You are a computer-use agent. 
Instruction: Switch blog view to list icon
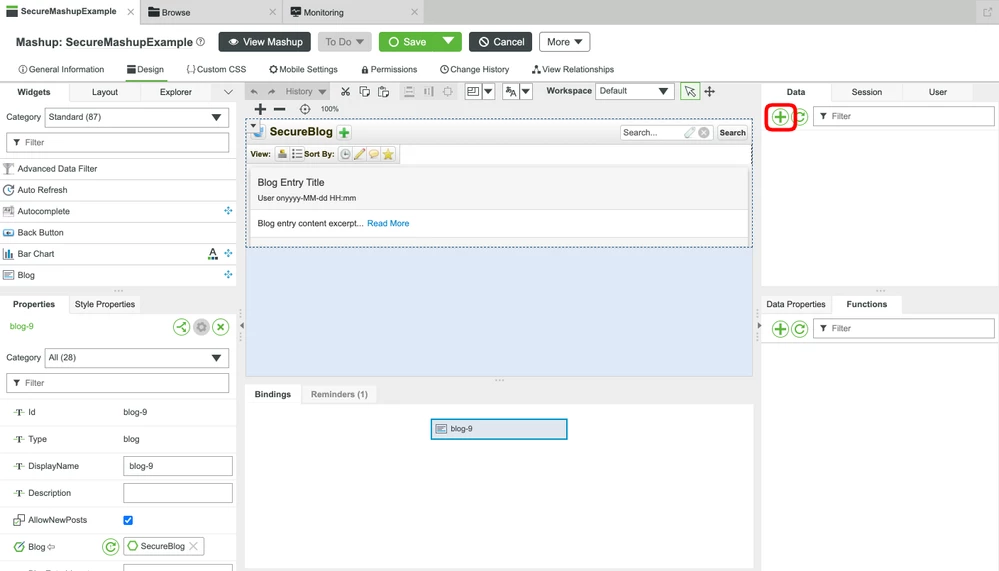click(297, 154)
